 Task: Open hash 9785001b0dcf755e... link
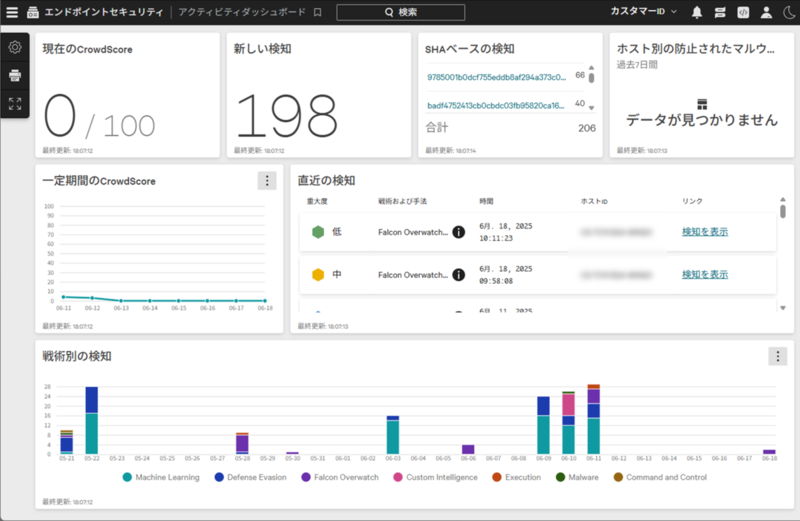pos(496,77)
